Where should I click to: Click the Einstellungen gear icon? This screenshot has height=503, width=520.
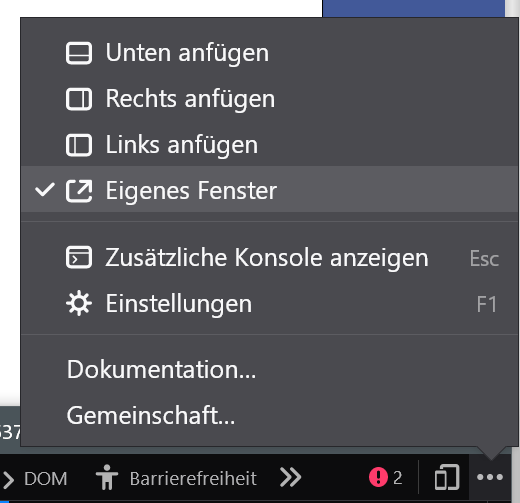[79, 303]
